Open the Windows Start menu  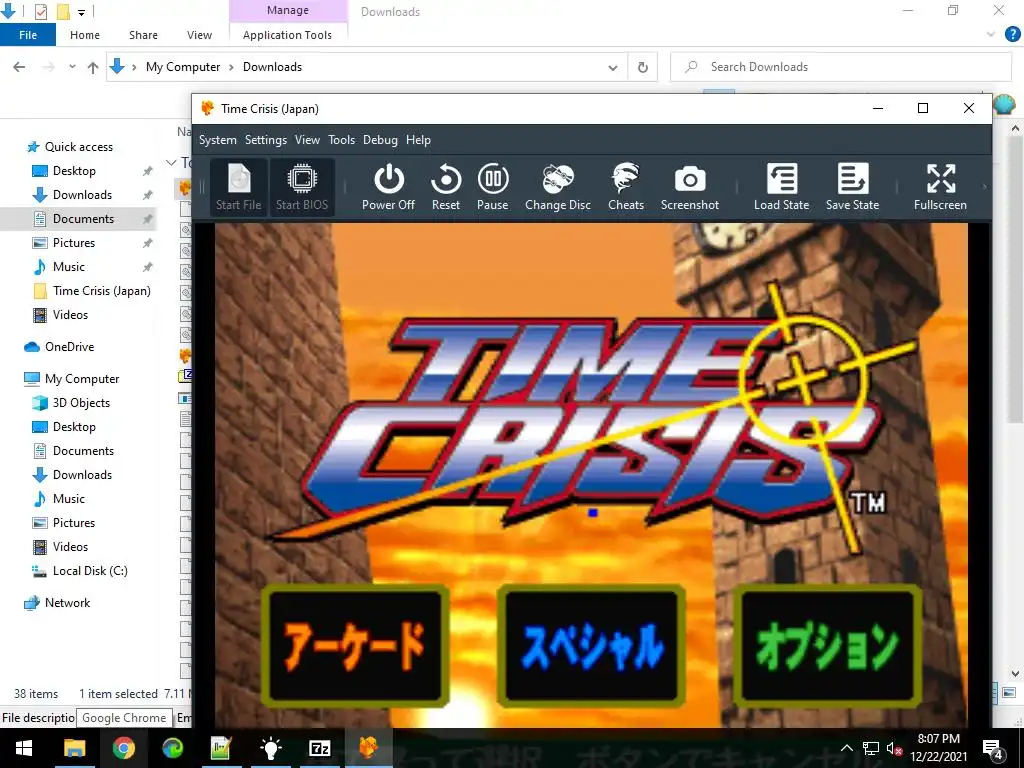tap(24, 748)
